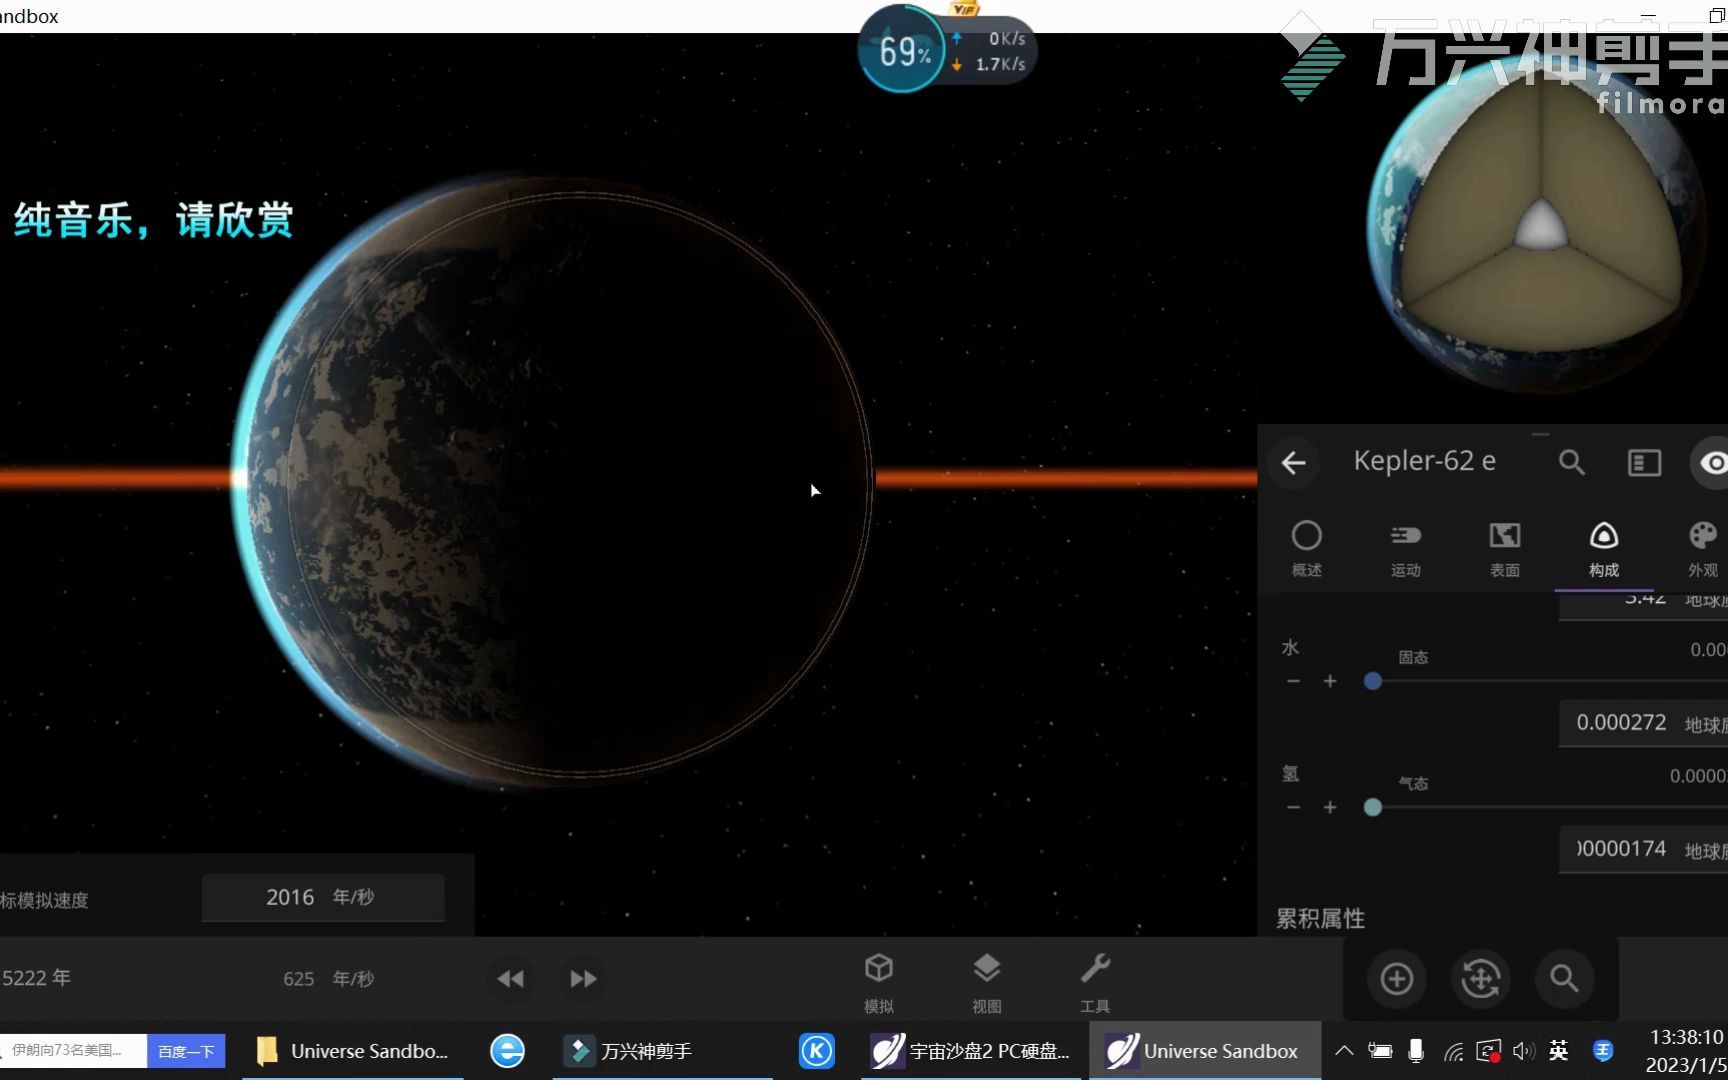Switch to the 概述 overview tab
This screenshot has height=1080, width=1728.
pyautogui.click(x=1306, y=548)
